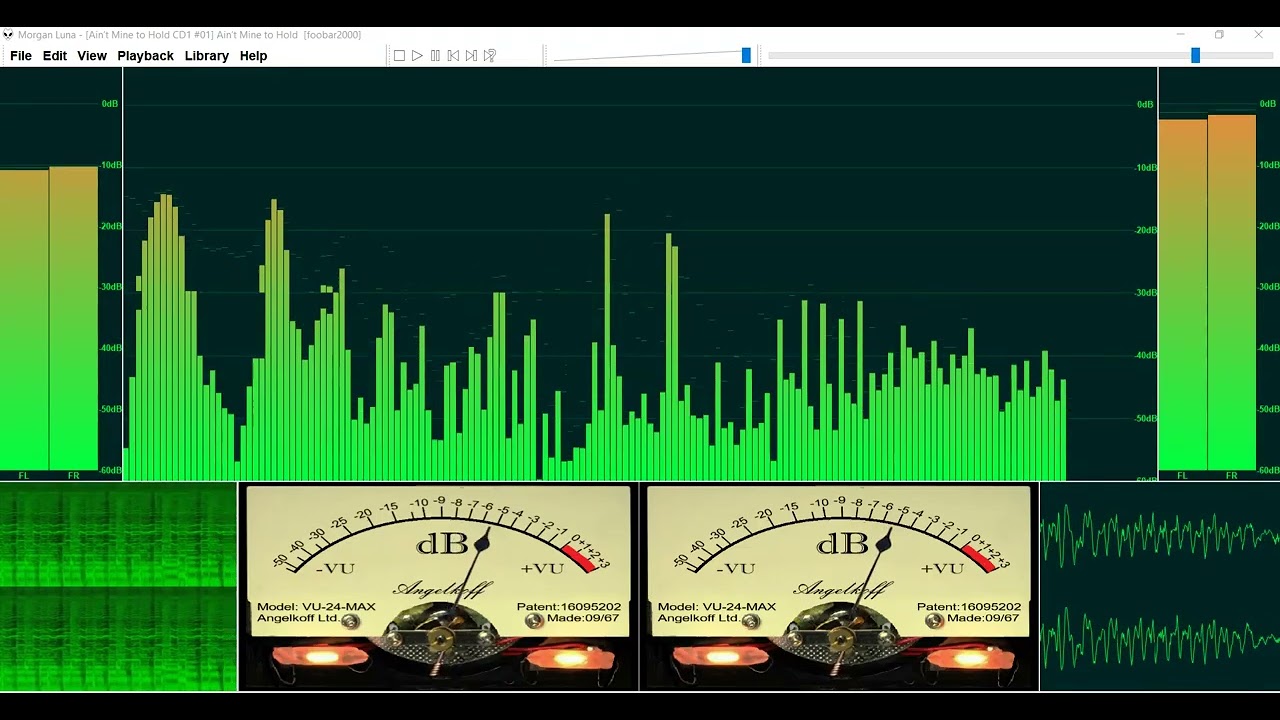Click the spectrogram panel
Viewport: 1280px width, 720px height.
[118, 587]
